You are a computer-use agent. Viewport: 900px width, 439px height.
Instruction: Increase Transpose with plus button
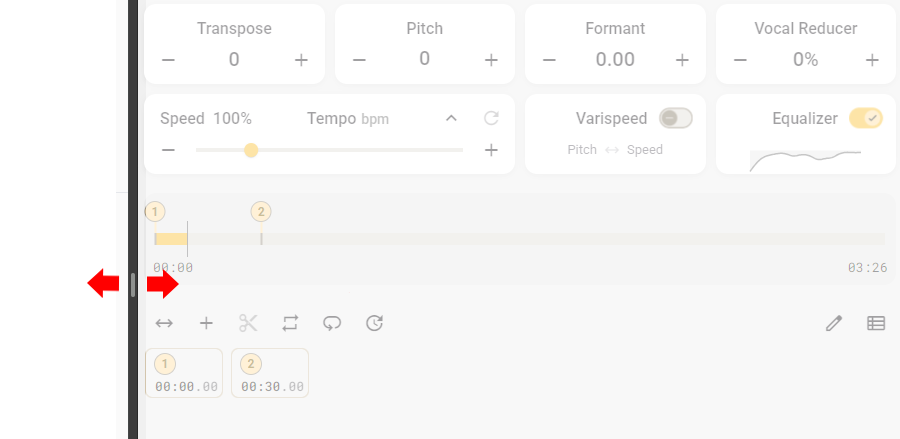[x=301, y=60]
